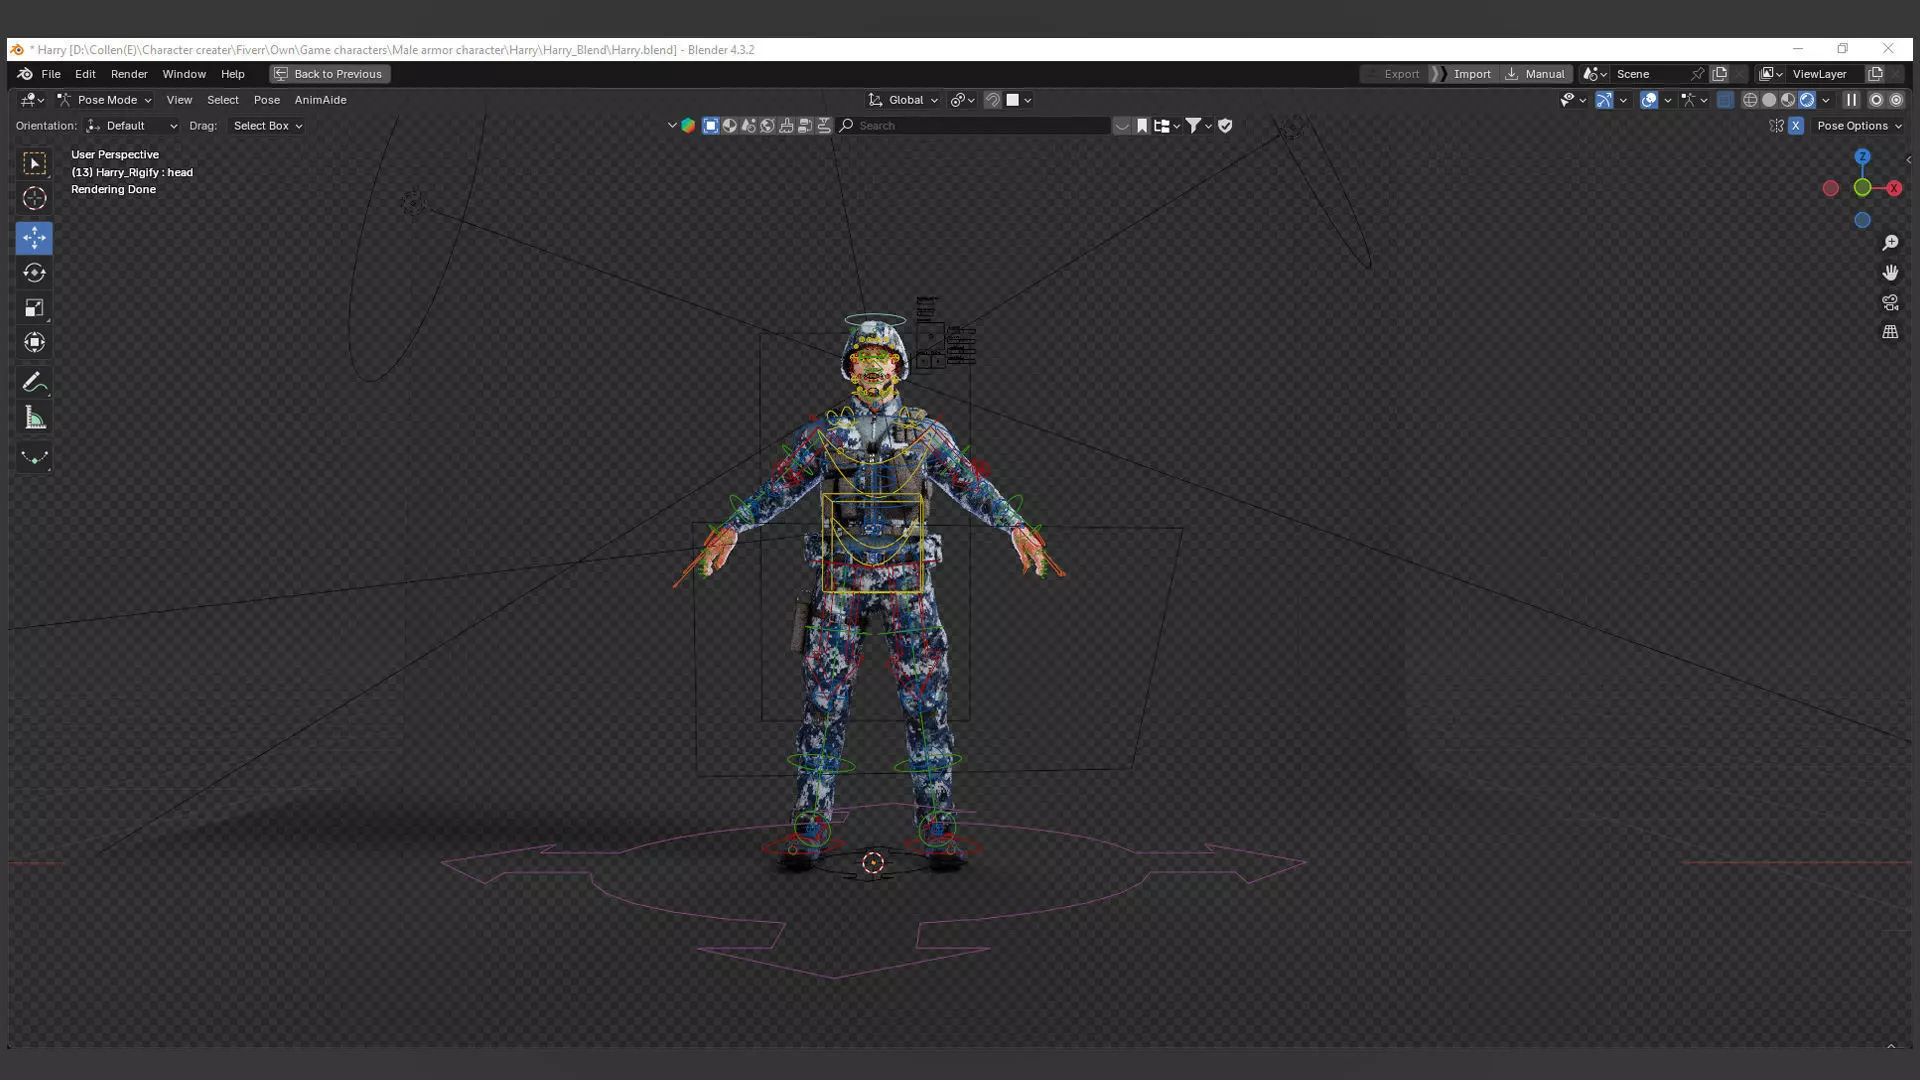Select the Scale tool

(34, 308)
